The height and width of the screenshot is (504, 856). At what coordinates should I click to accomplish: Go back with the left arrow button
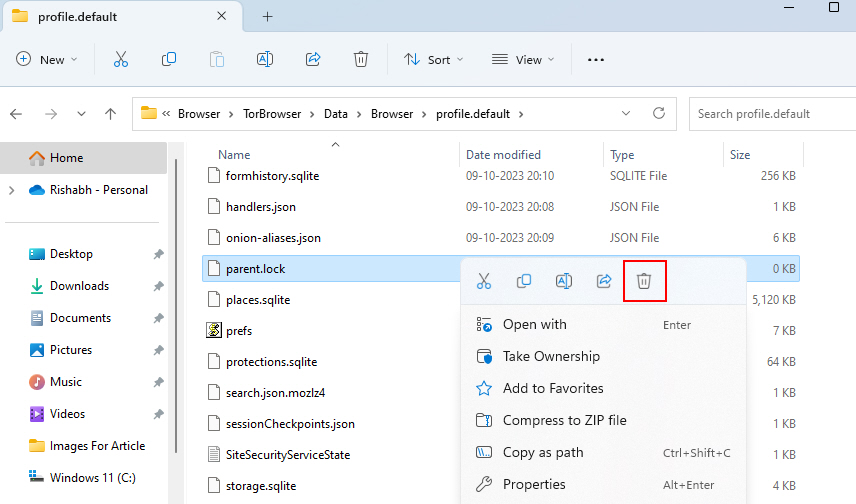[16, 114]
